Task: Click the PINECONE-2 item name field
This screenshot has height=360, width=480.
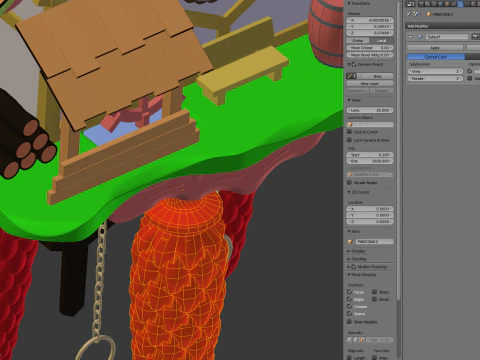Action: [374, 241]
